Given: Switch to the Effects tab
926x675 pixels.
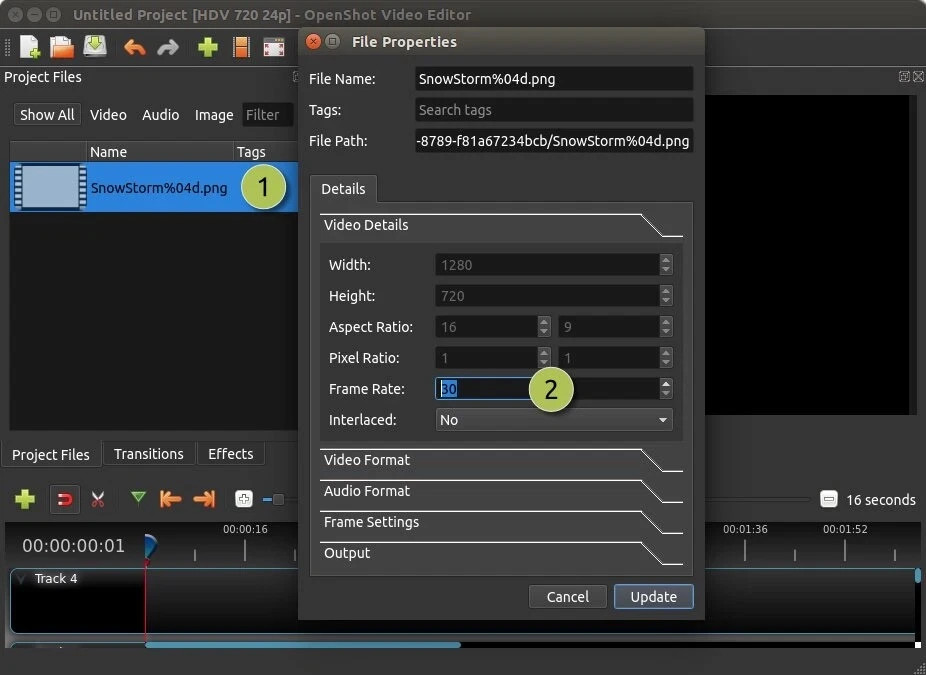Looking at the screenshot, I should coord(230,453).
